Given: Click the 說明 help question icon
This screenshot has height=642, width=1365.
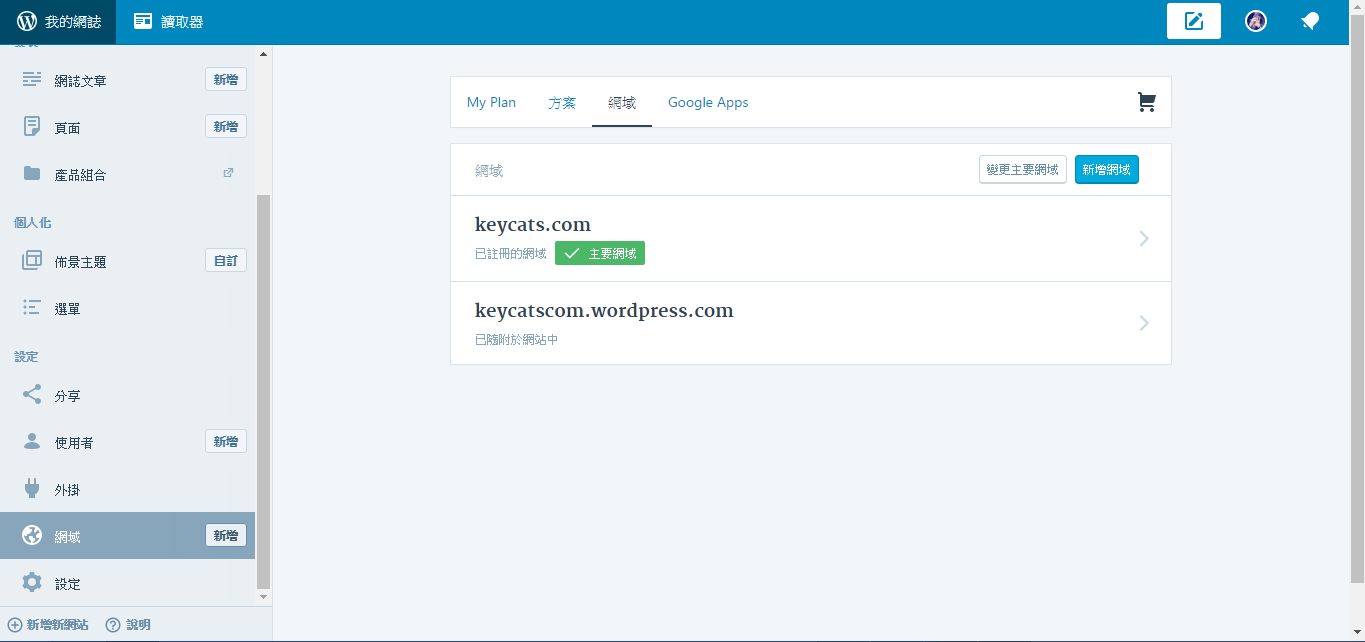Looking at the screenshot, I should coord(113,625).
